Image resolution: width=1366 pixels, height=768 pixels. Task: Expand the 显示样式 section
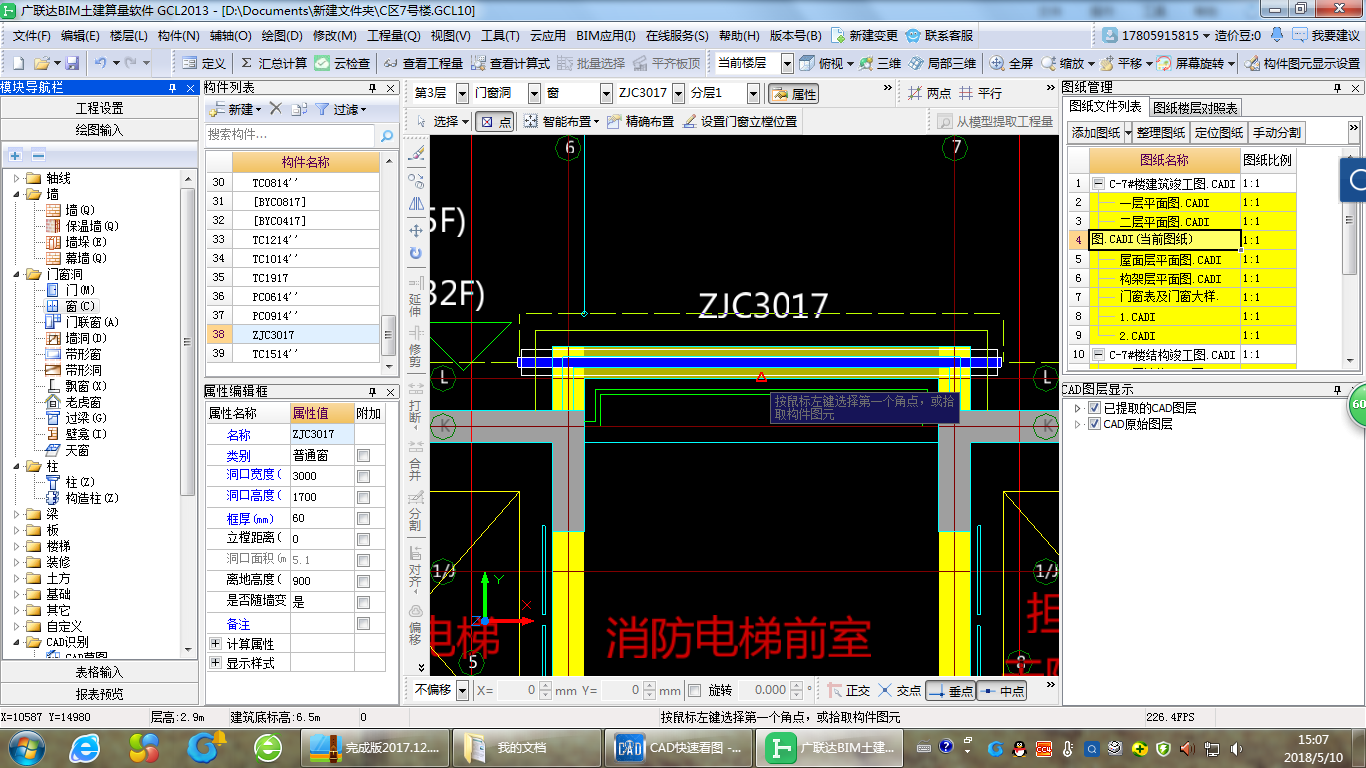click(215, 662)
